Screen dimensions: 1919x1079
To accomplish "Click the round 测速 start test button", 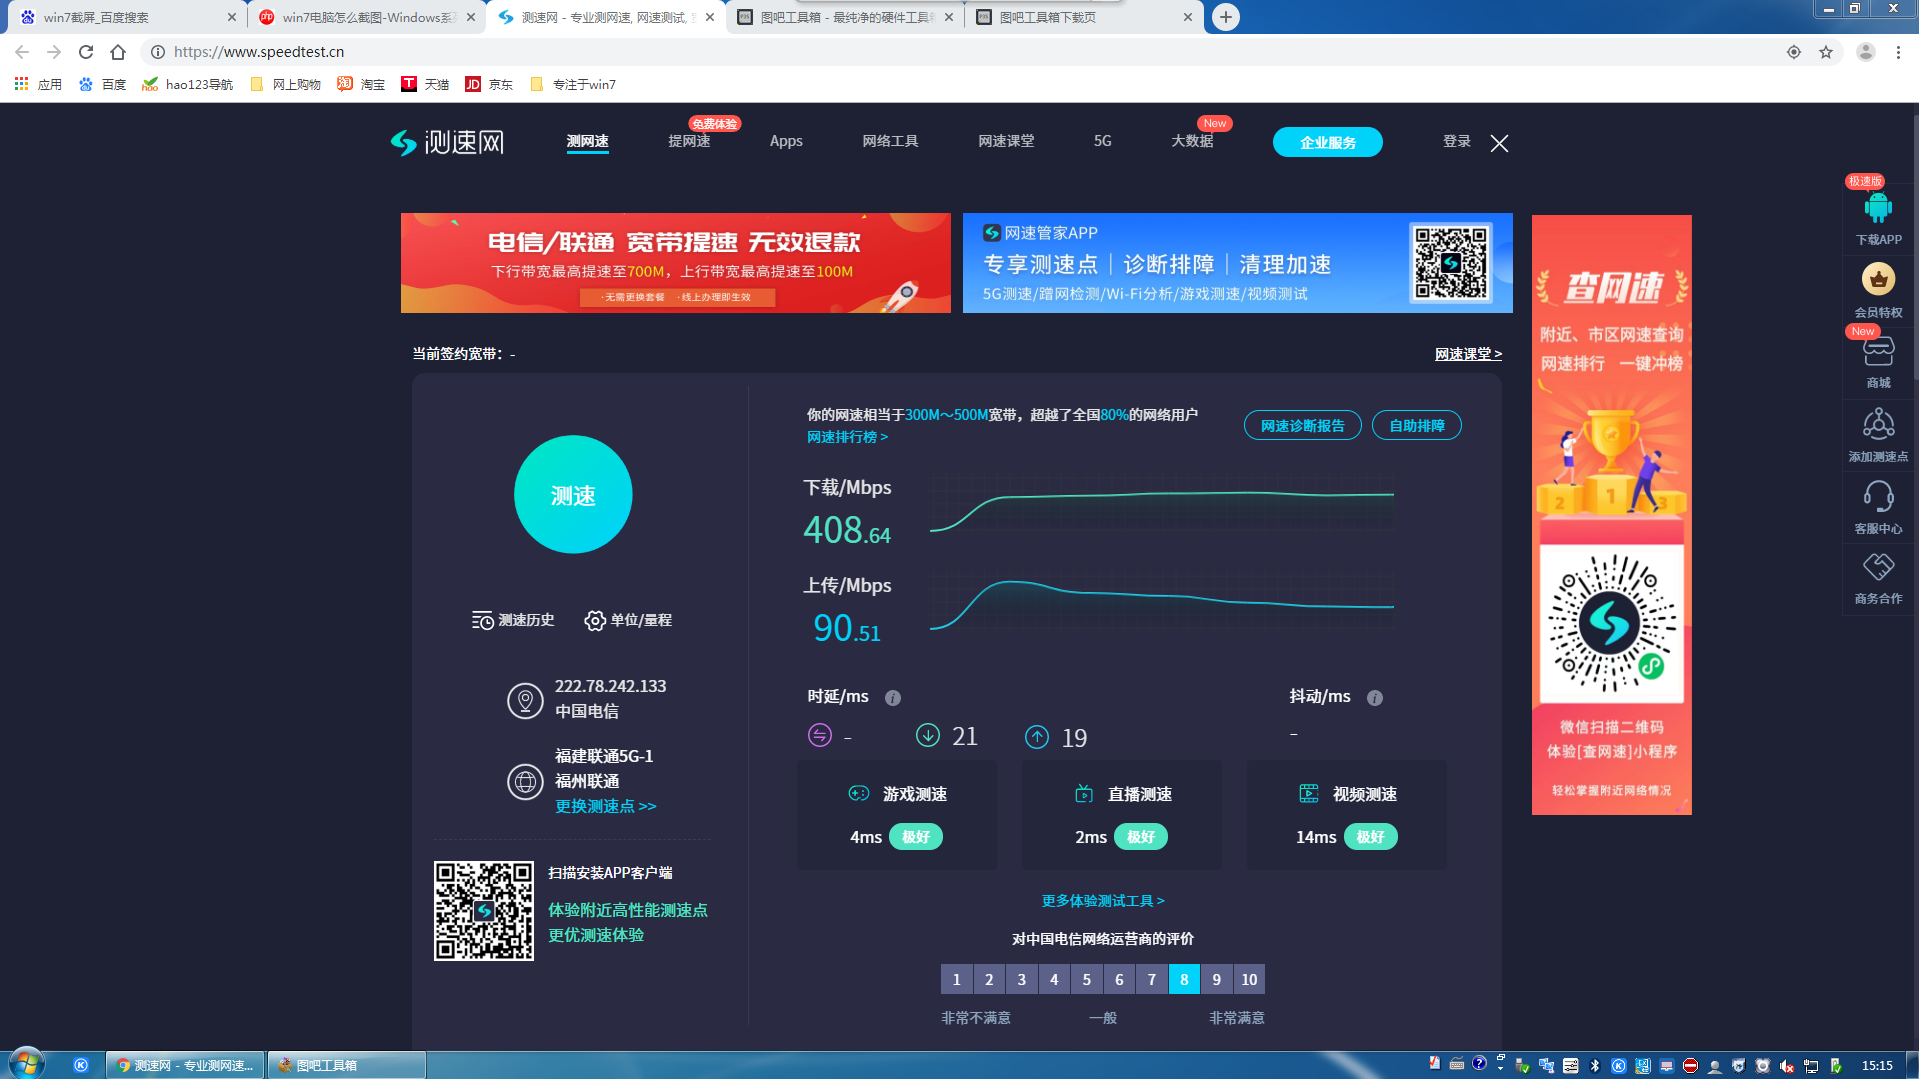I will click(x=573, y=495).
